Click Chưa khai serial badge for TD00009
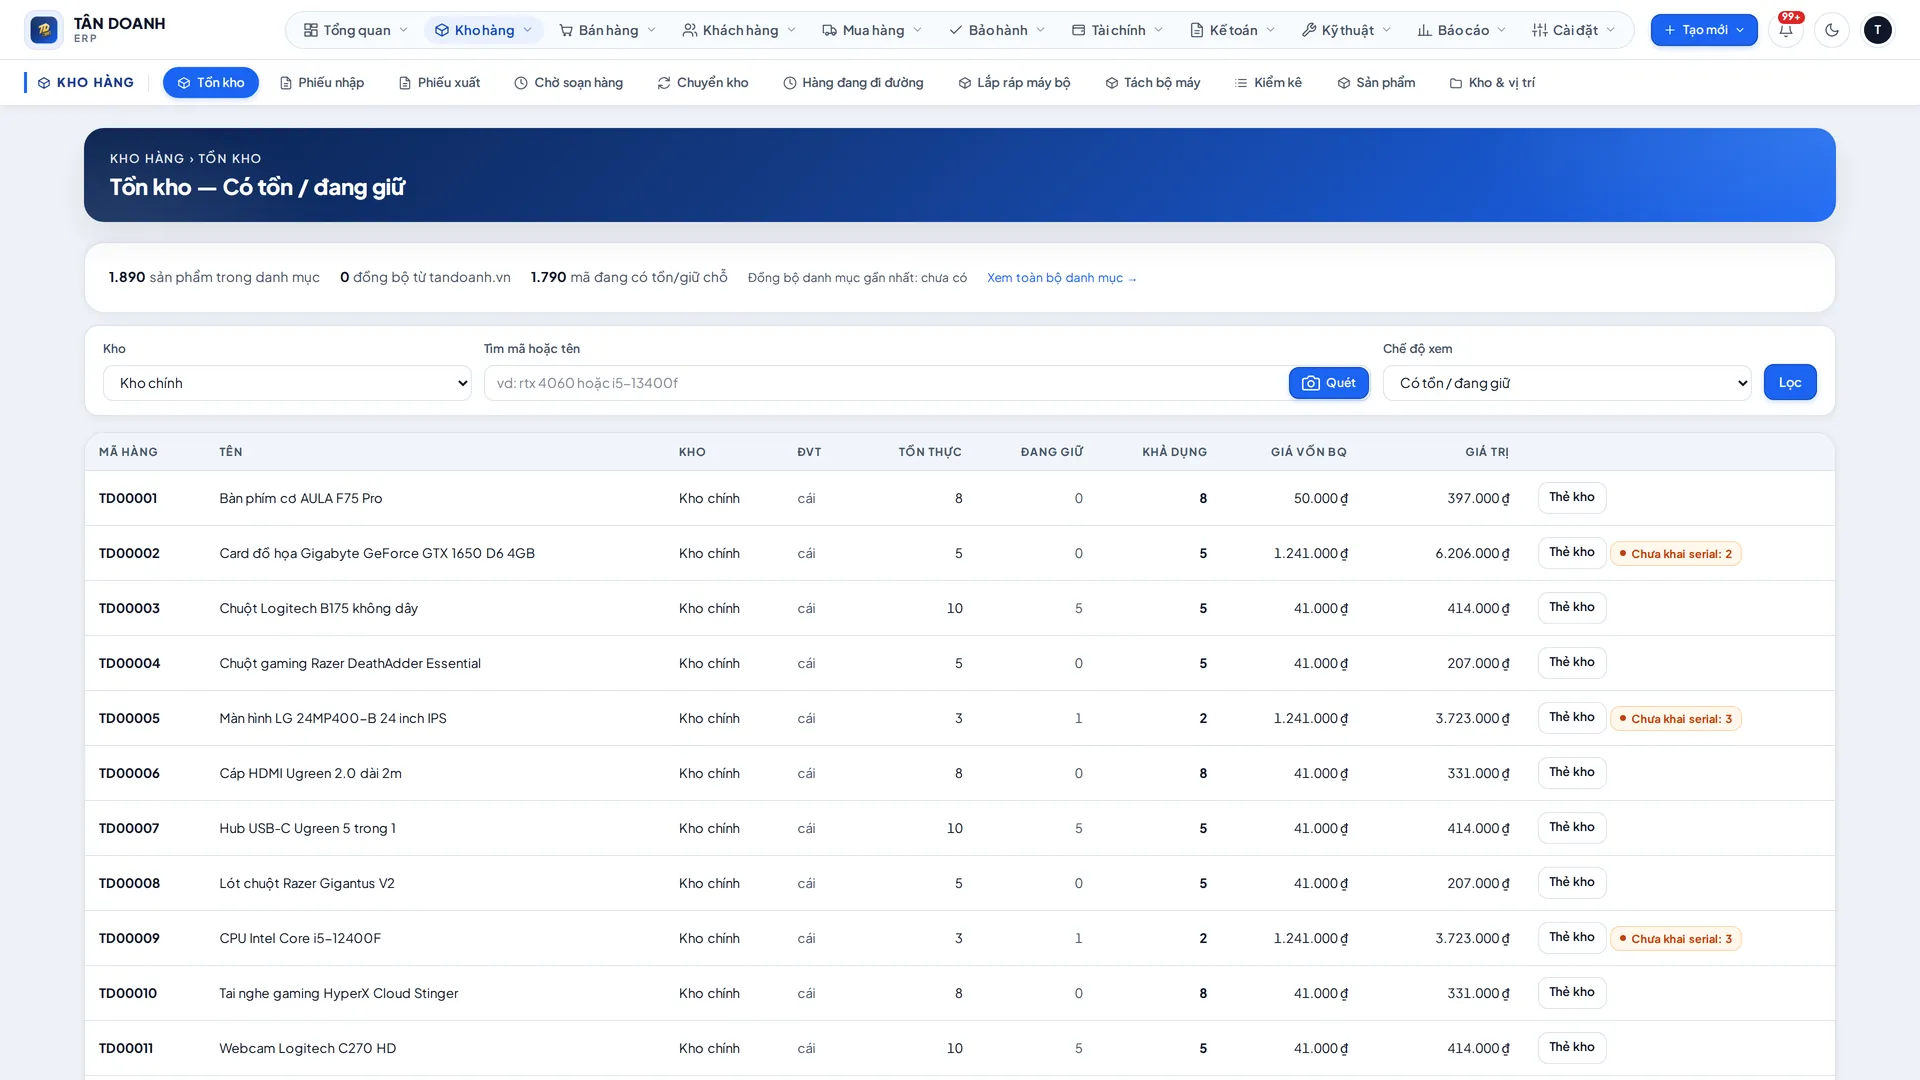1920x1080 pixels. [x=1676, y=939]
